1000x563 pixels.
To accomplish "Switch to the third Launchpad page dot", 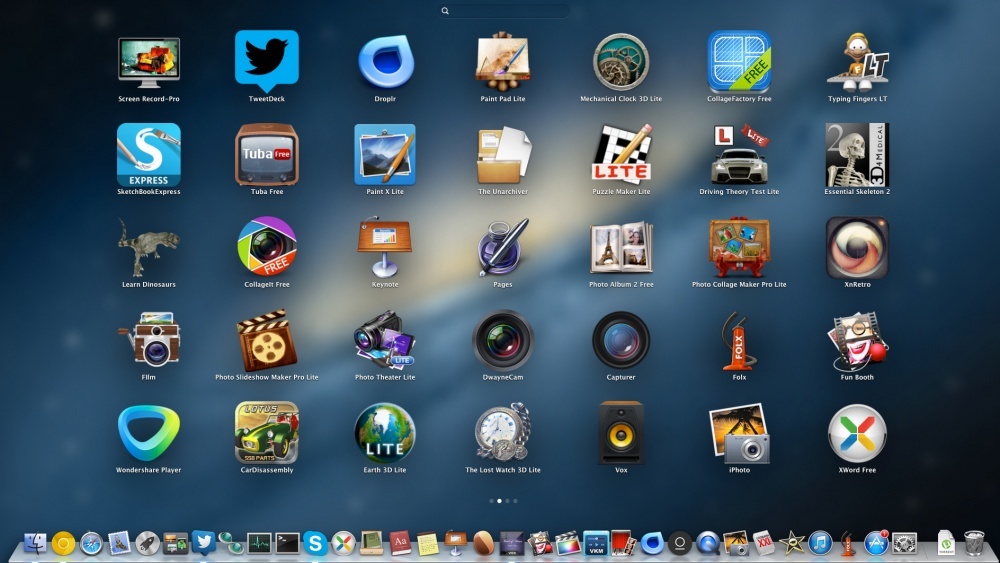I will [508, 501].
